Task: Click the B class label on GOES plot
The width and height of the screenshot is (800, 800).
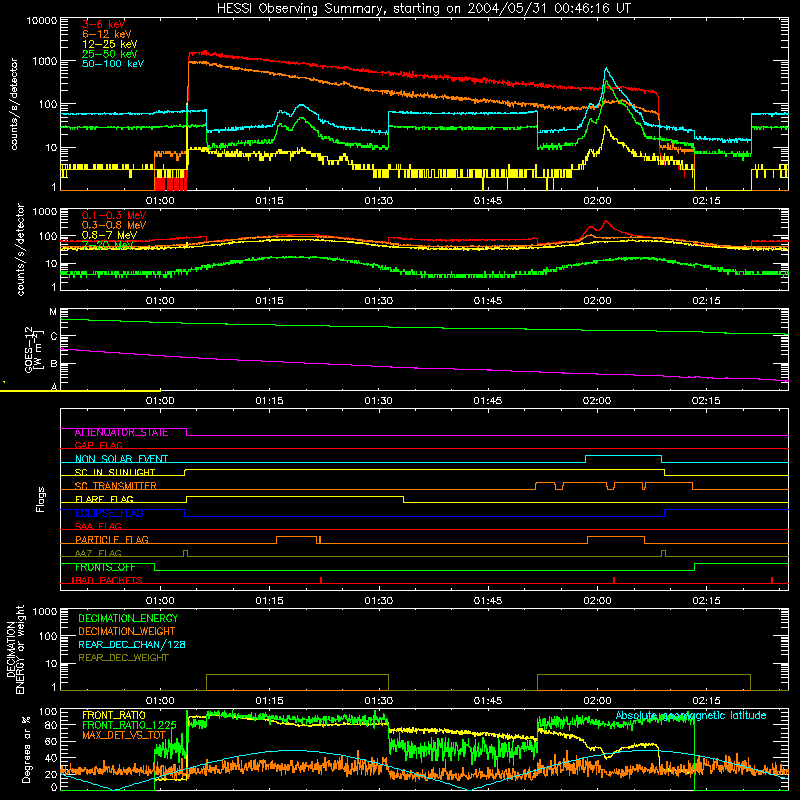Action: pyautogui.click(x=54, y=364)
